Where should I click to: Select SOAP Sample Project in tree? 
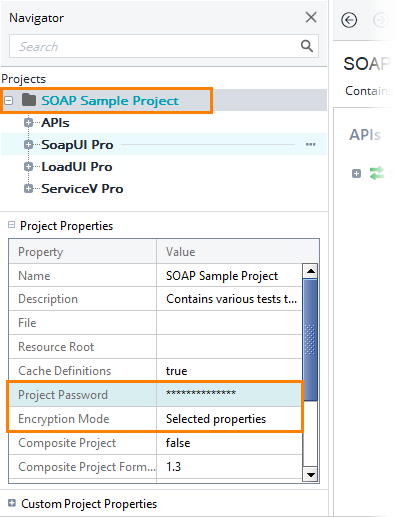click(110, 100)
